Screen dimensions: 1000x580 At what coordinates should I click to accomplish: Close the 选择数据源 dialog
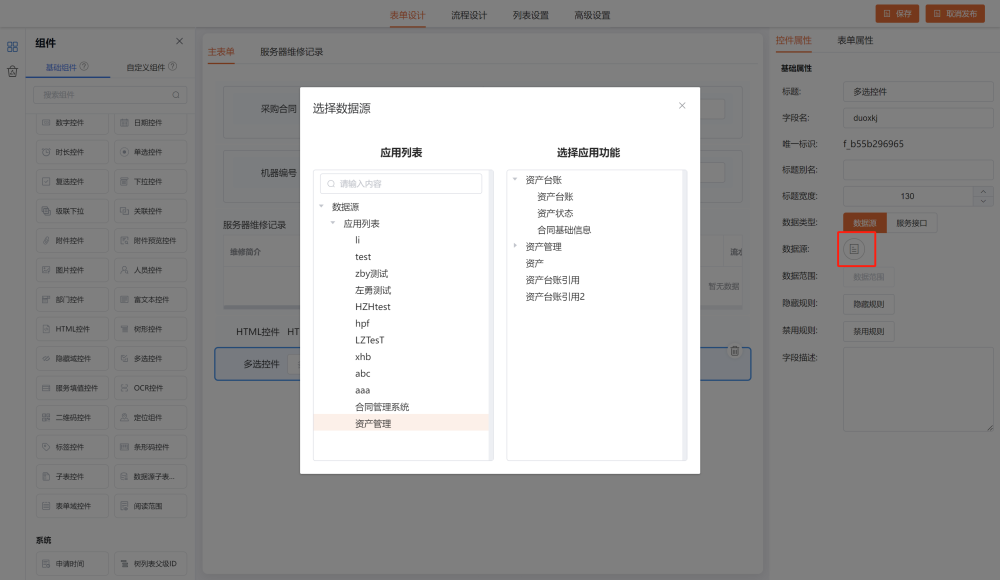[x=682, y=105]
